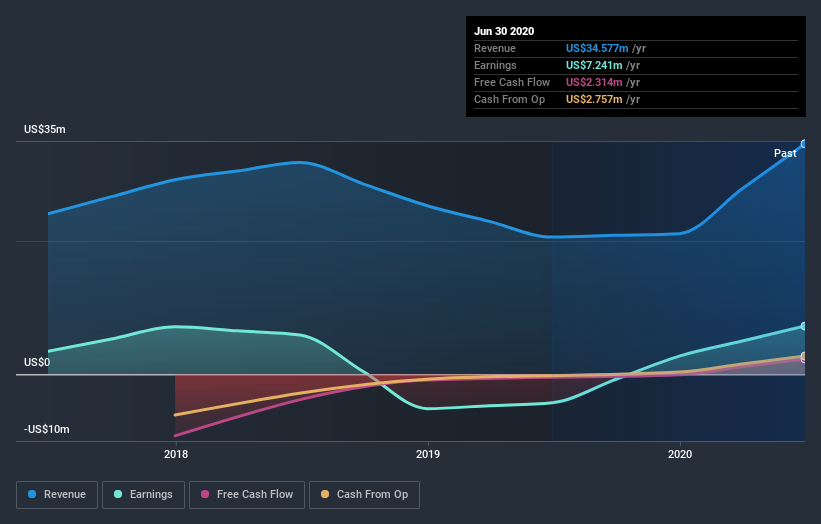Click the US$0 y-axis label
Image resolution: width=821 pixels, height=524 pixels.
[x=37, y=362]
